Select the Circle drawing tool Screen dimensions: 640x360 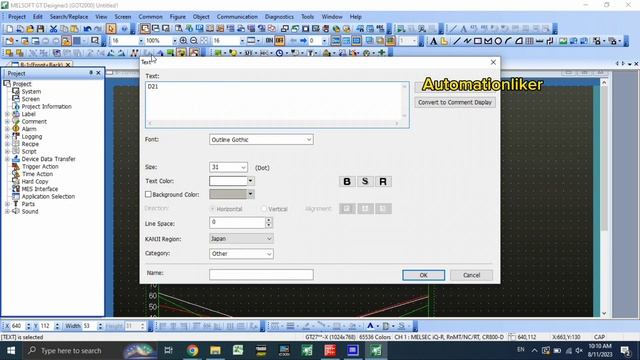click(498, 41)
